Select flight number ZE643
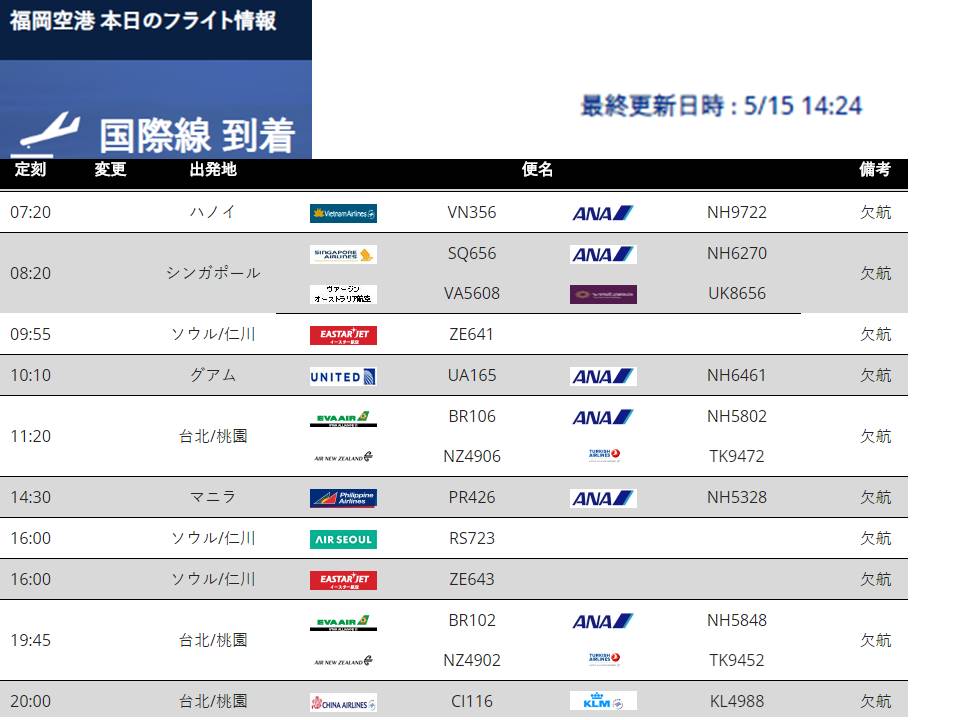This screenshot has height=720, width=960. [471, 579]
